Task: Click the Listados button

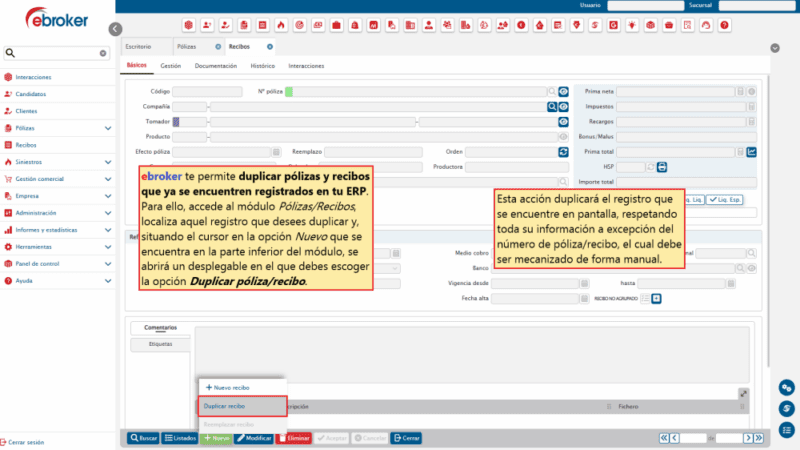Action: 180,438
